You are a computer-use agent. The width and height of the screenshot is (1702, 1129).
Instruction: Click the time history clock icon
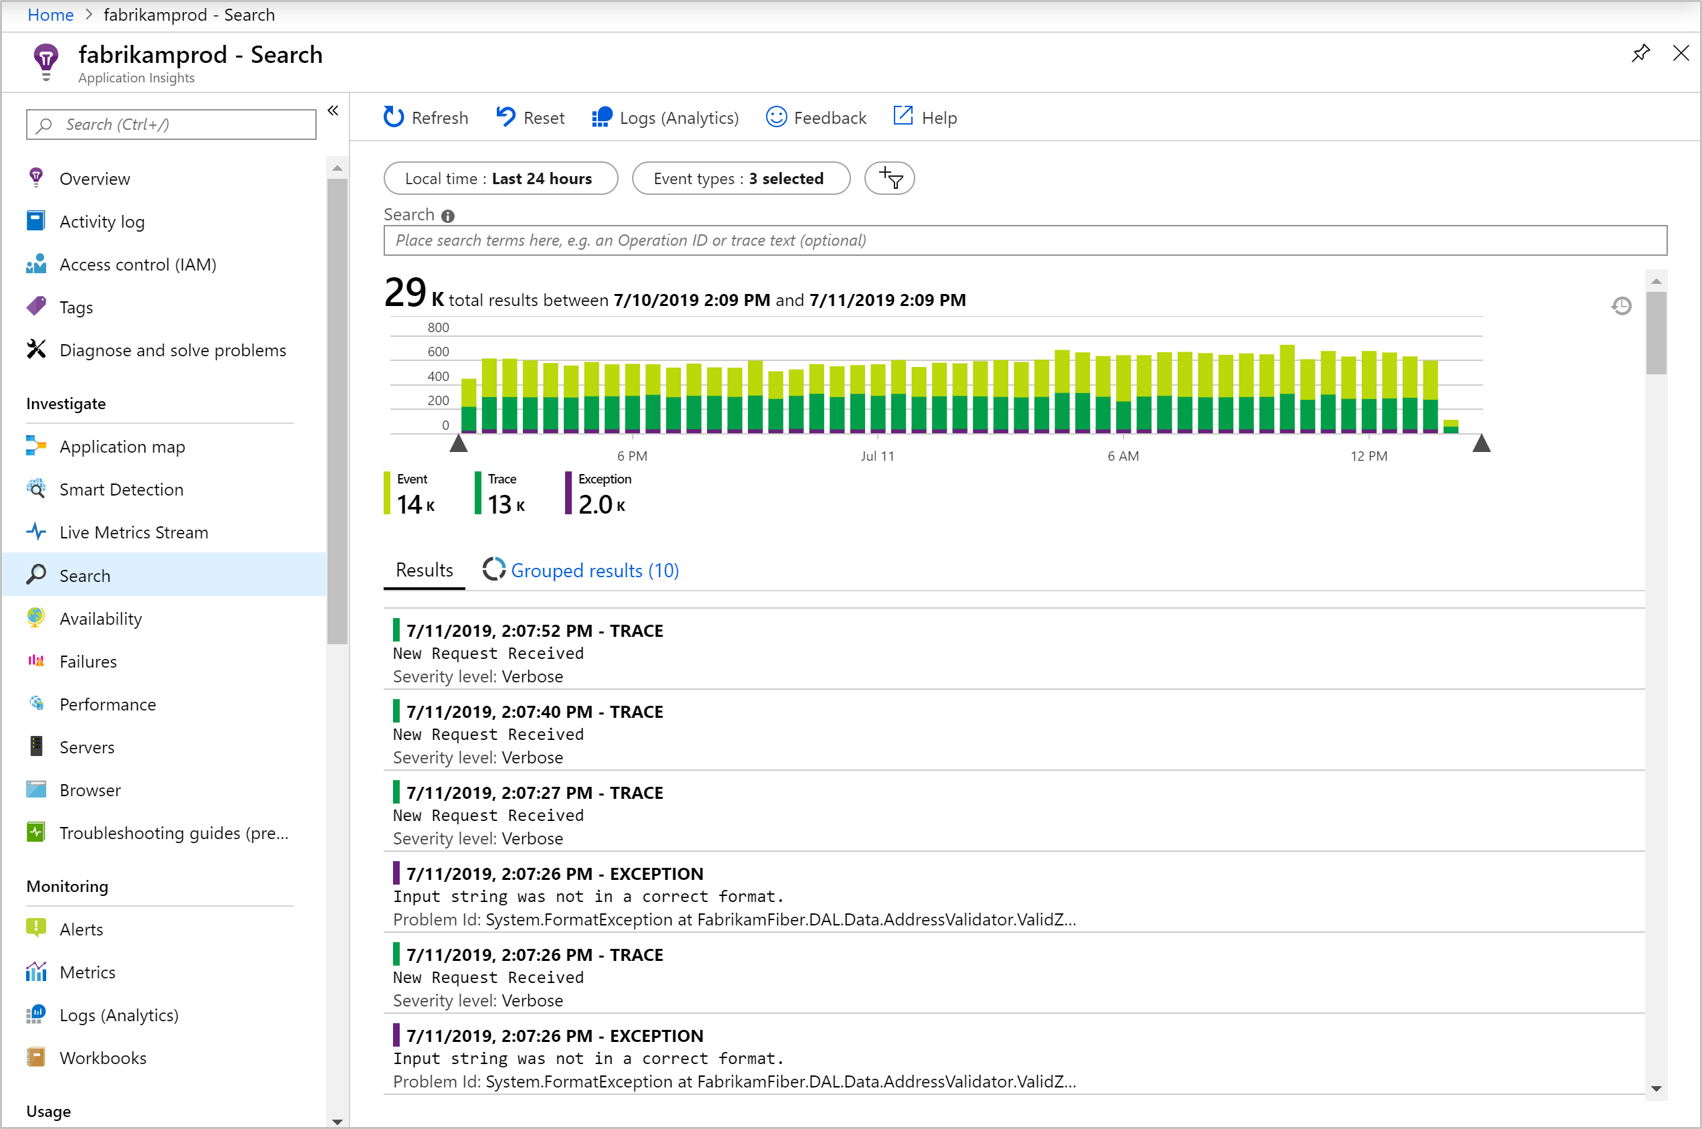tap(1621, 306)
